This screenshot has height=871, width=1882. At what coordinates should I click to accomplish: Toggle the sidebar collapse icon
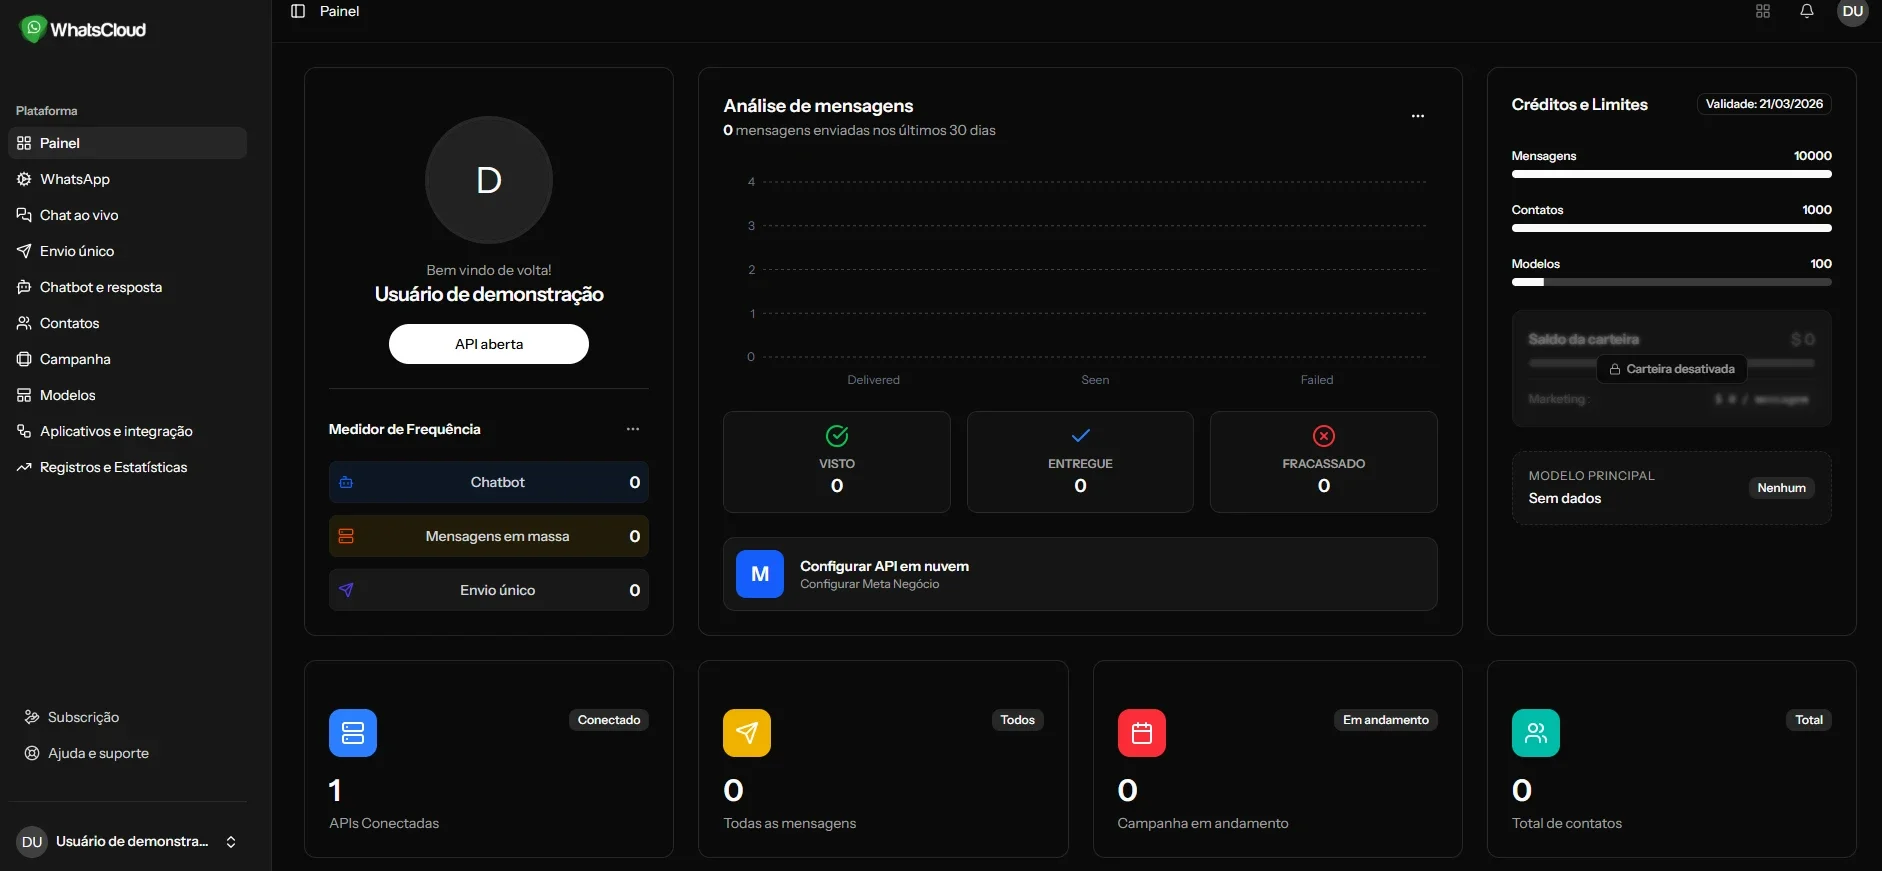pos(298,11)
